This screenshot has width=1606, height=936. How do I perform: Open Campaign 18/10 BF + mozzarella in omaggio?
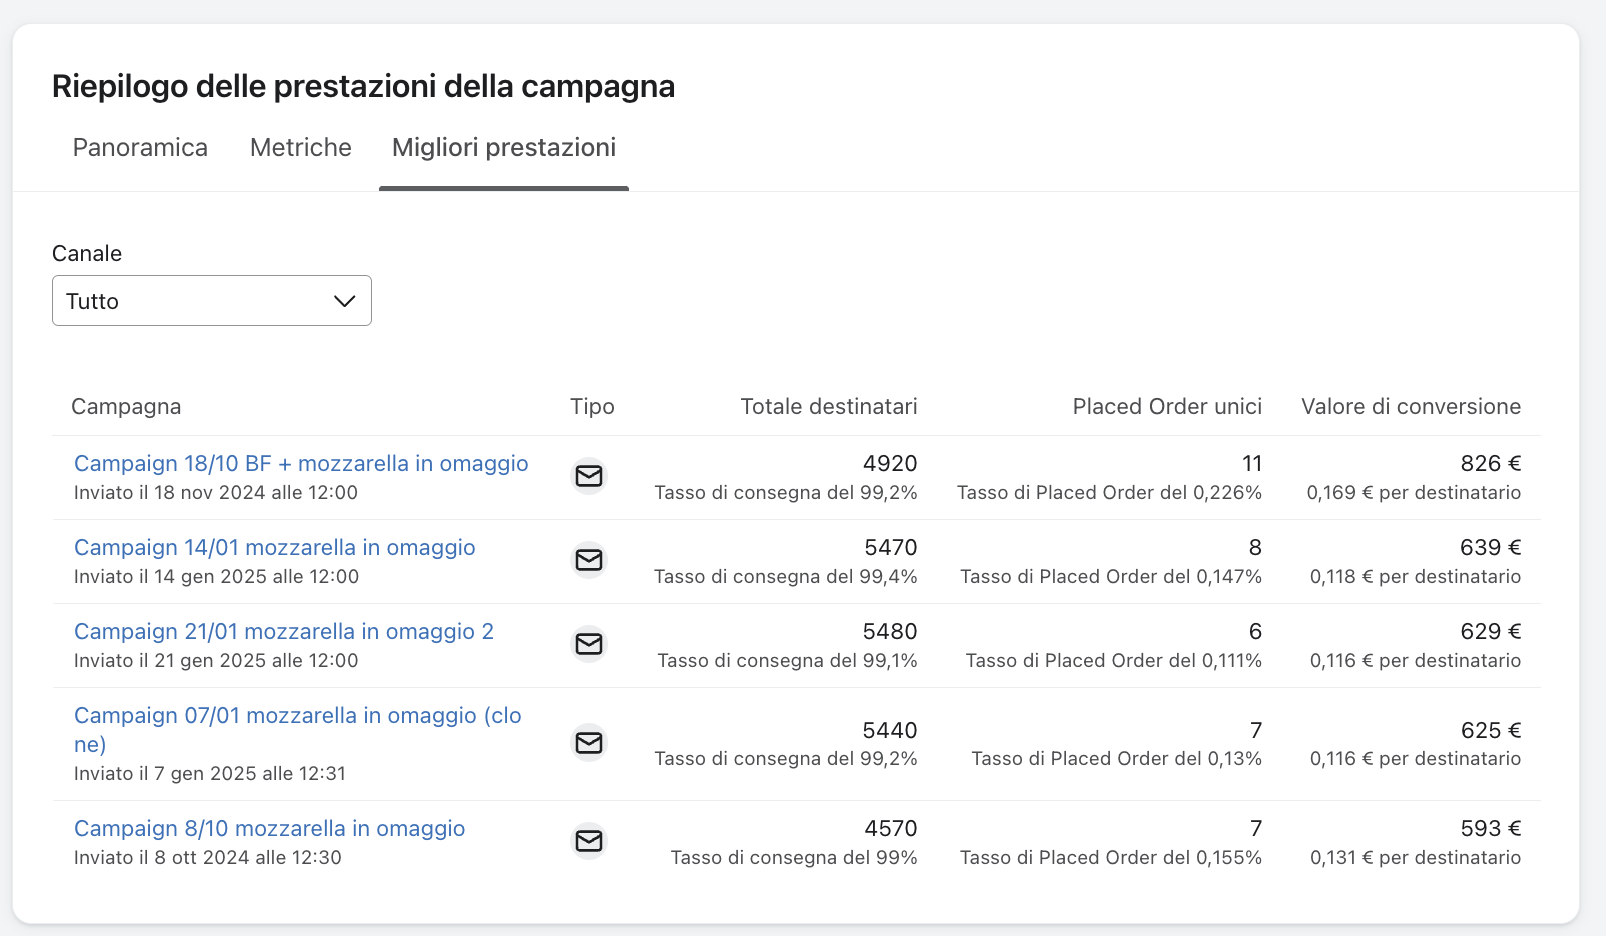pos(301,464)
